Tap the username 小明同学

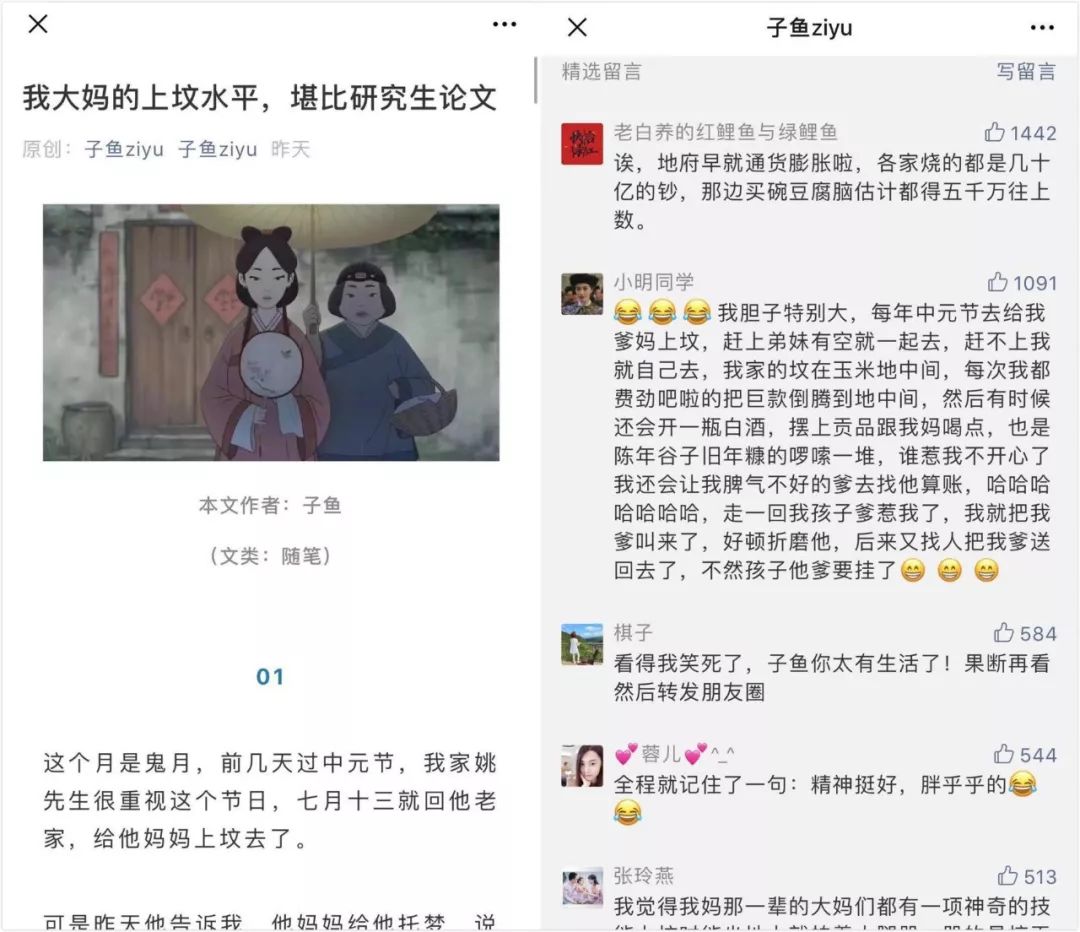654,282
